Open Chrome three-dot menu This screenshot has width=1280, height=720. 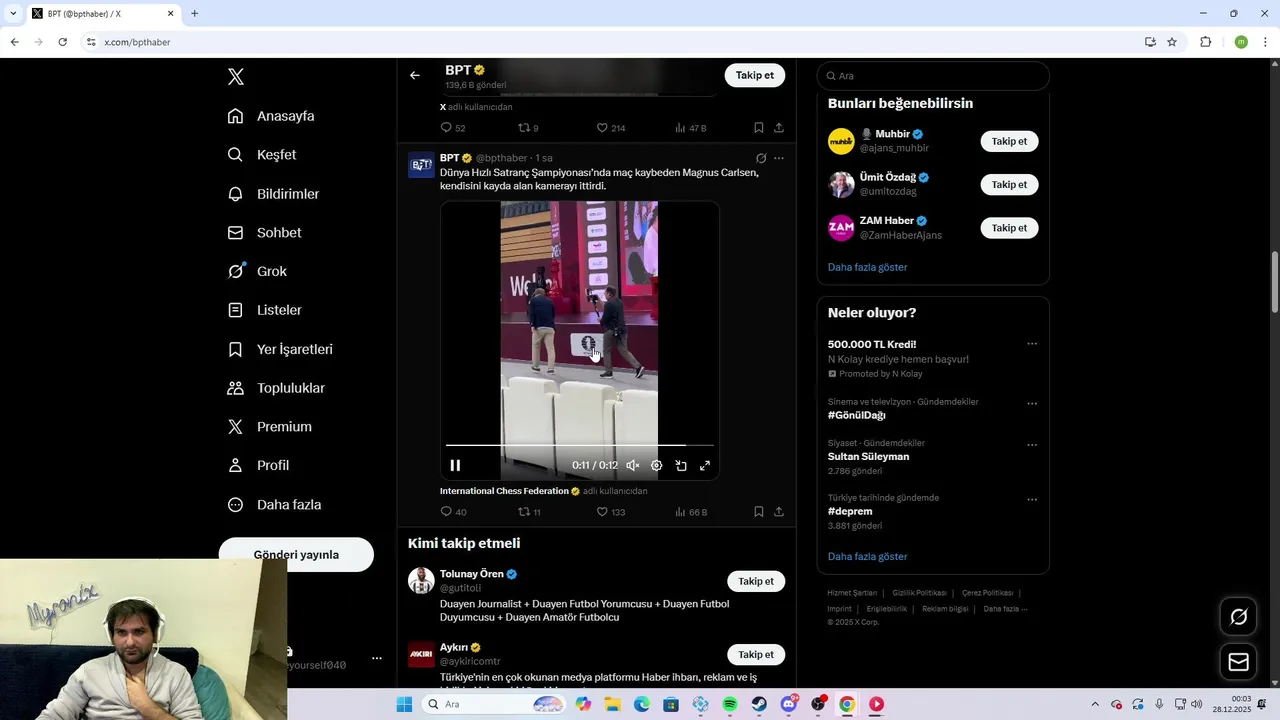[x=1266, y=42]
